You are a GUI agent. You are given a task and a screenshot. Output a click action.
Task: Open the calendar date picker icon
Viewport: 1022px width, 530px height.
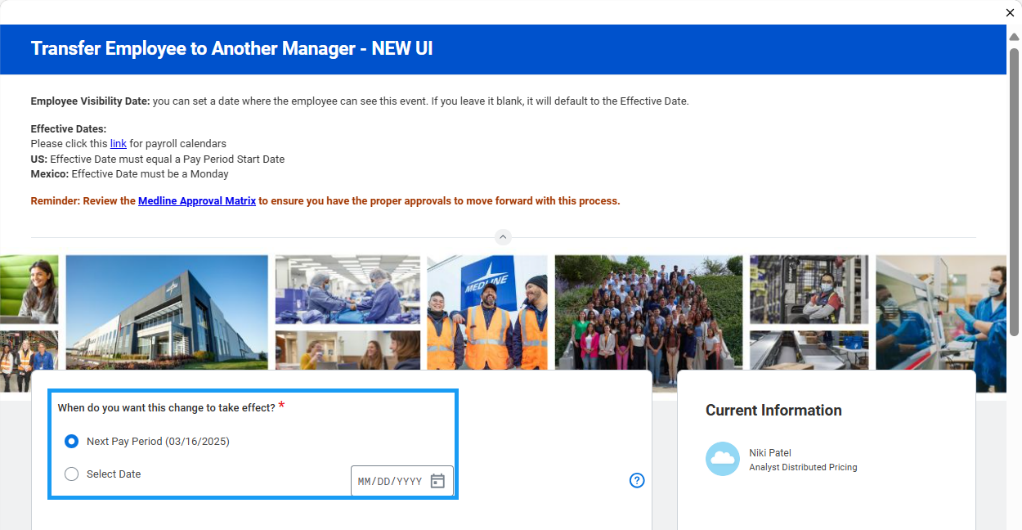click(437, 481)
